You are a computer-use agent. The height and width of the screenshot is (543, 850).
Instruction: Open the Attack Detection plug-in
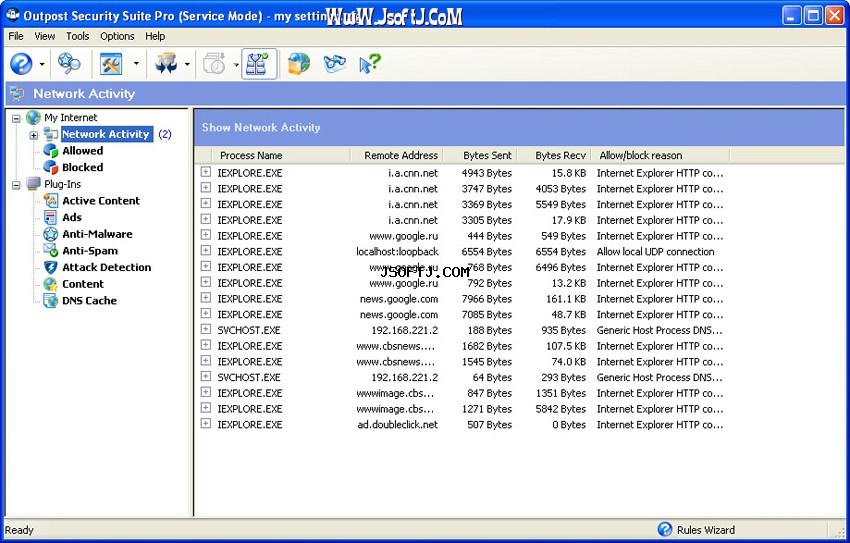(x=106, y=267)
